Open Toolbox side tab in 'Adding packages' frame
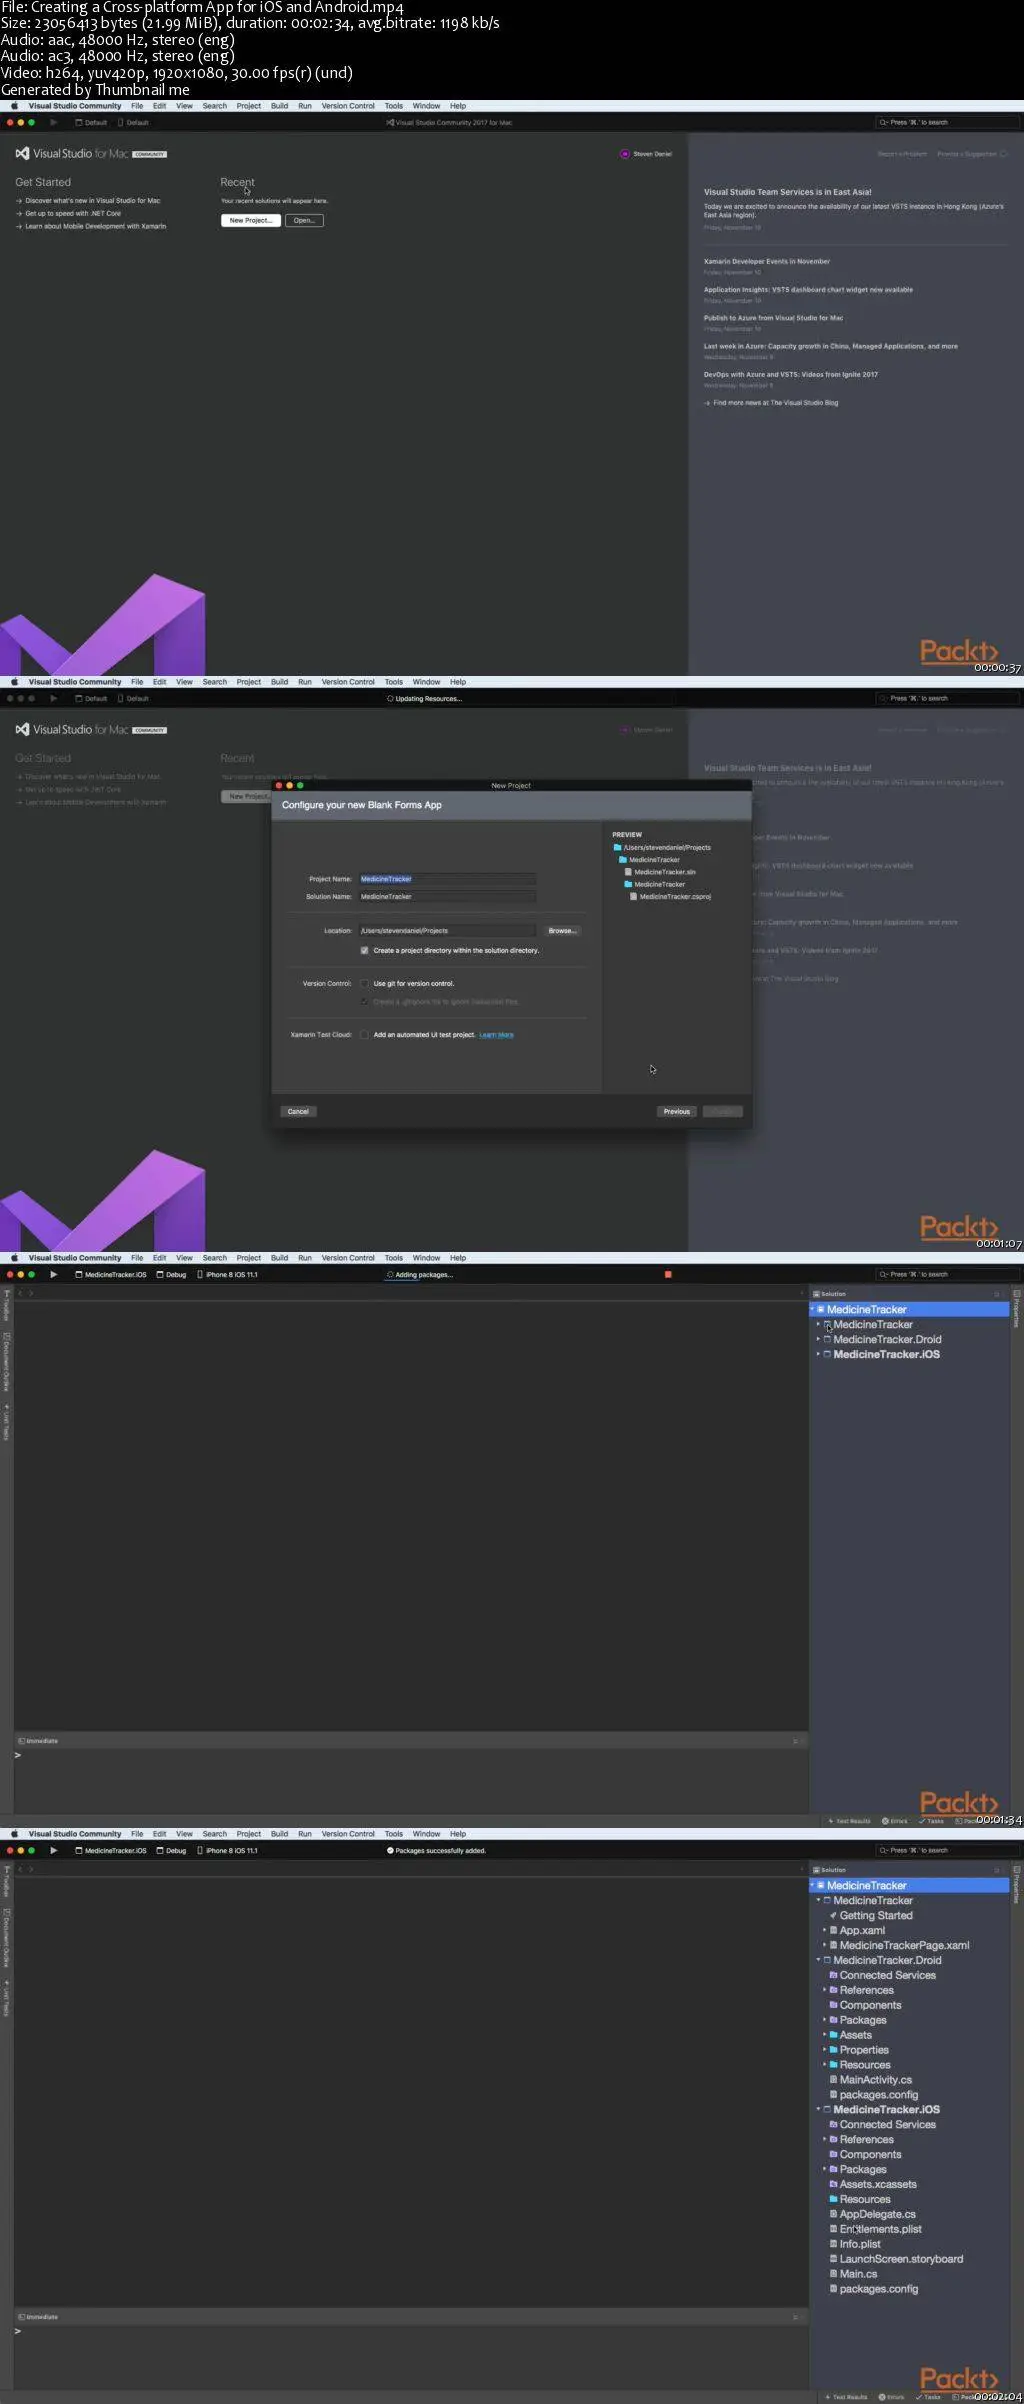Viewport: 1024px width, 2404px height. pyautogui.click(x=6, y=1305)
